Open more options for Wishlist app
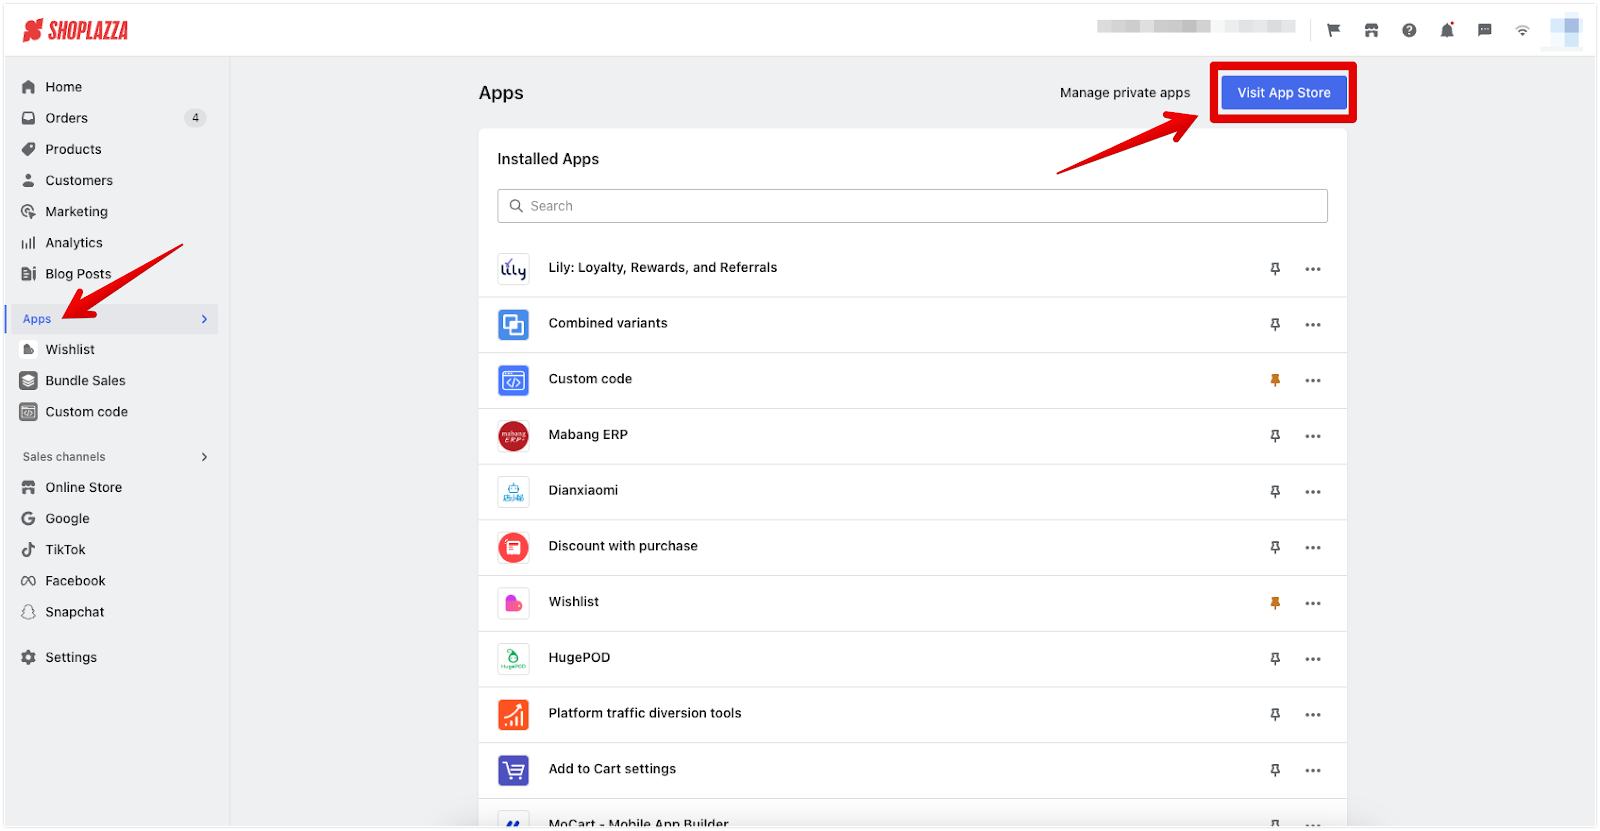The height and width of the screenshot is (831, 1600). (1313, 603)
